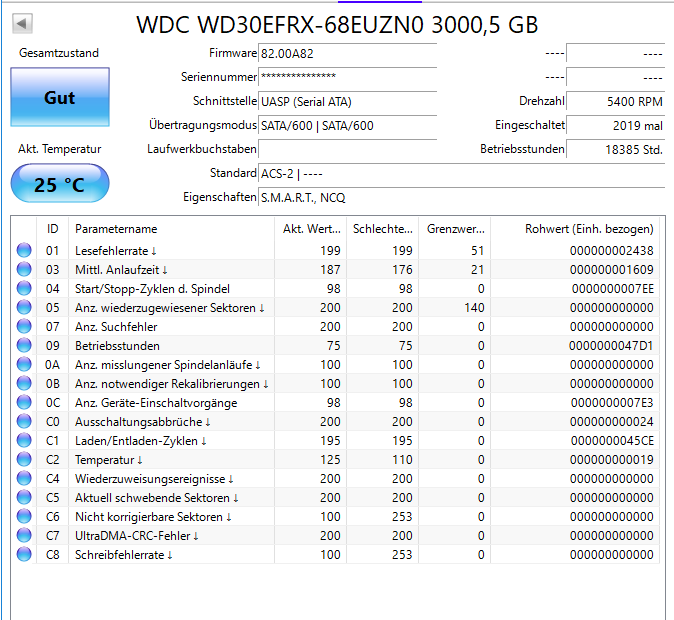Screen dimensions: 674x620
Task: Click status orb for Anz. Suchfehler row
Action: [x=24, y=326]
